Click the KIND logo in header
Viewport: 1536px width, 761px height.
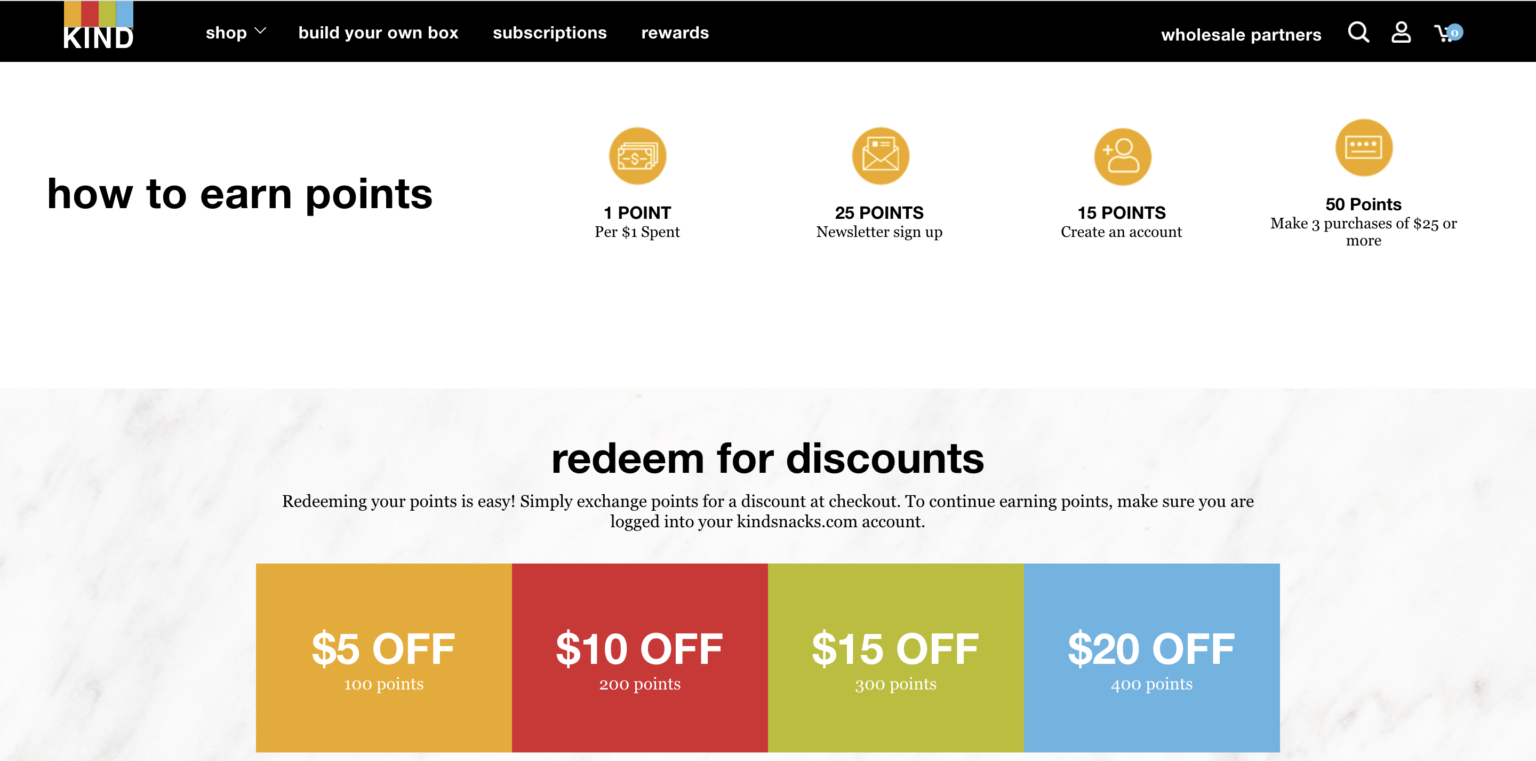pyautogui.click(x=98, y=27)
